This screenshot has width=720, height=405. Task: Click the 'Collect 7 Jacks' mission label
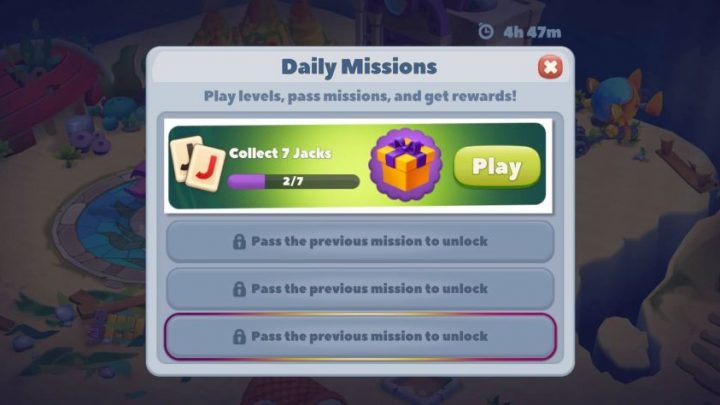[x=280, y=153]
